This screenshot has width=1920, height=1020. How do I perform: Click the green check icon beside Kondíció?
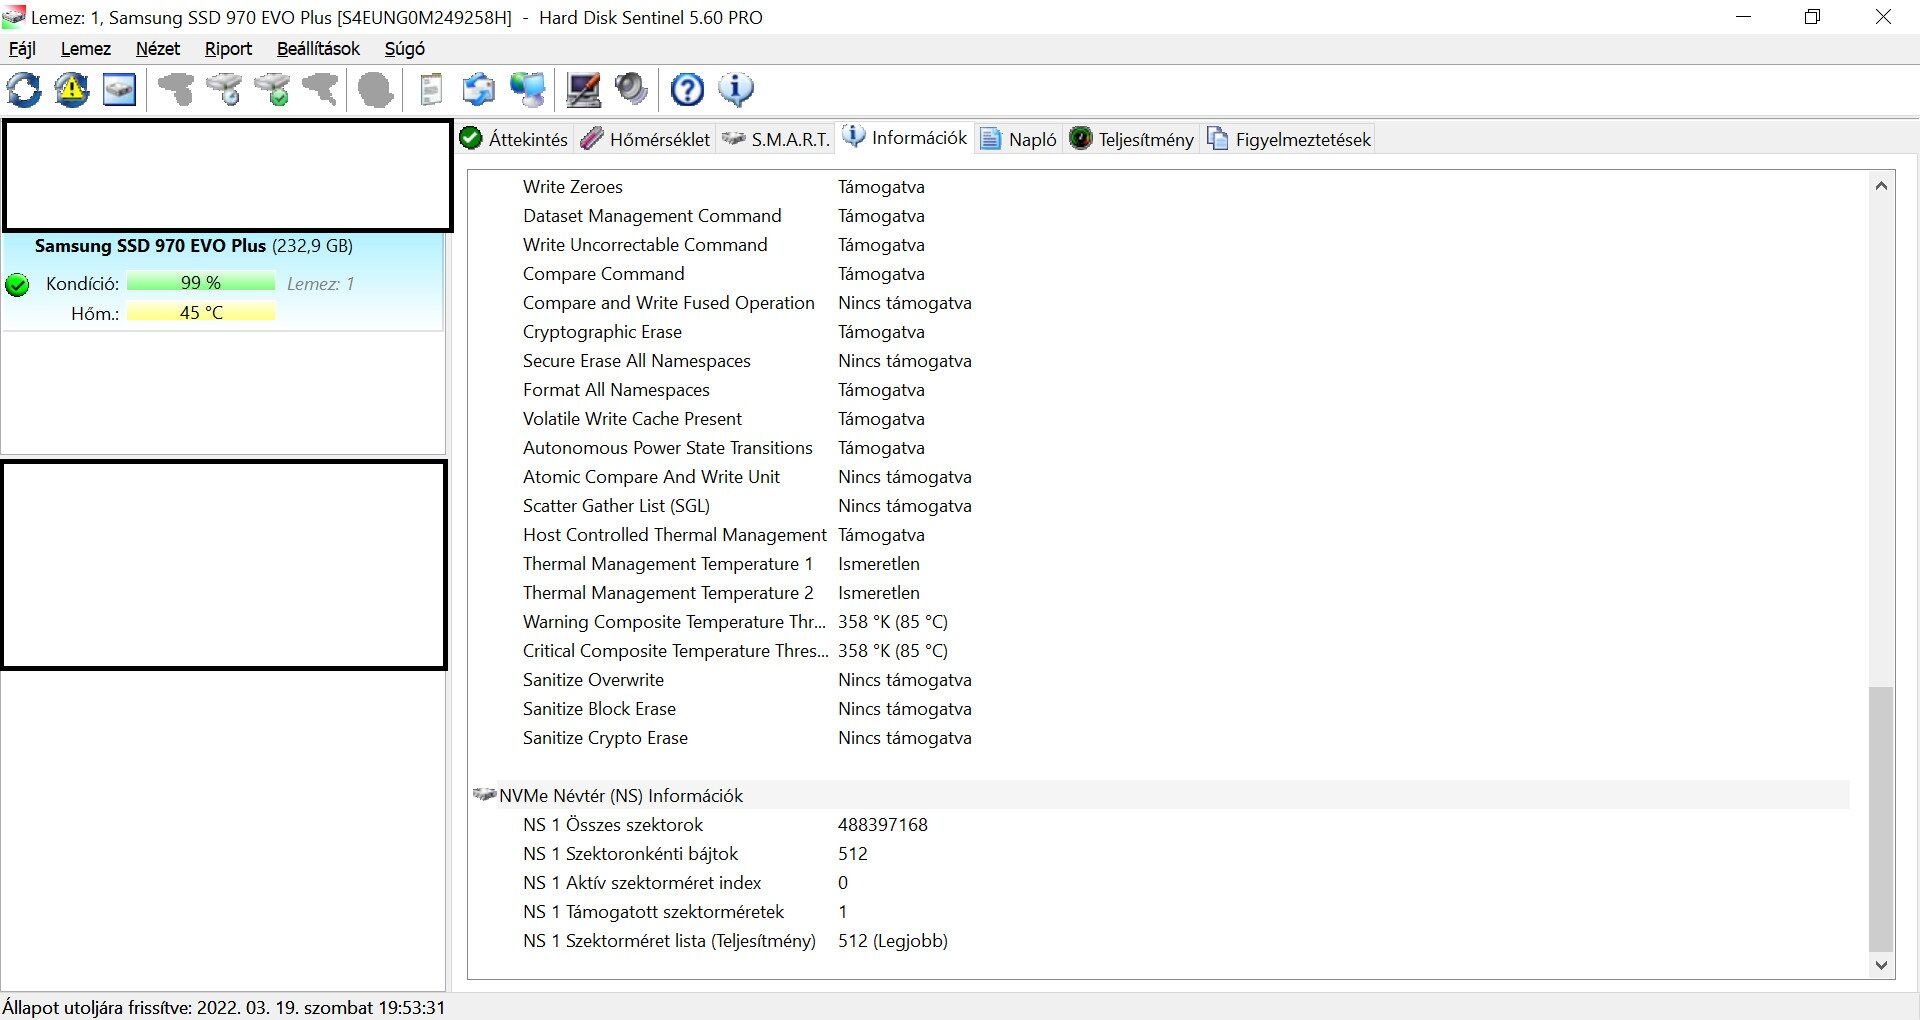click(17, 285)
